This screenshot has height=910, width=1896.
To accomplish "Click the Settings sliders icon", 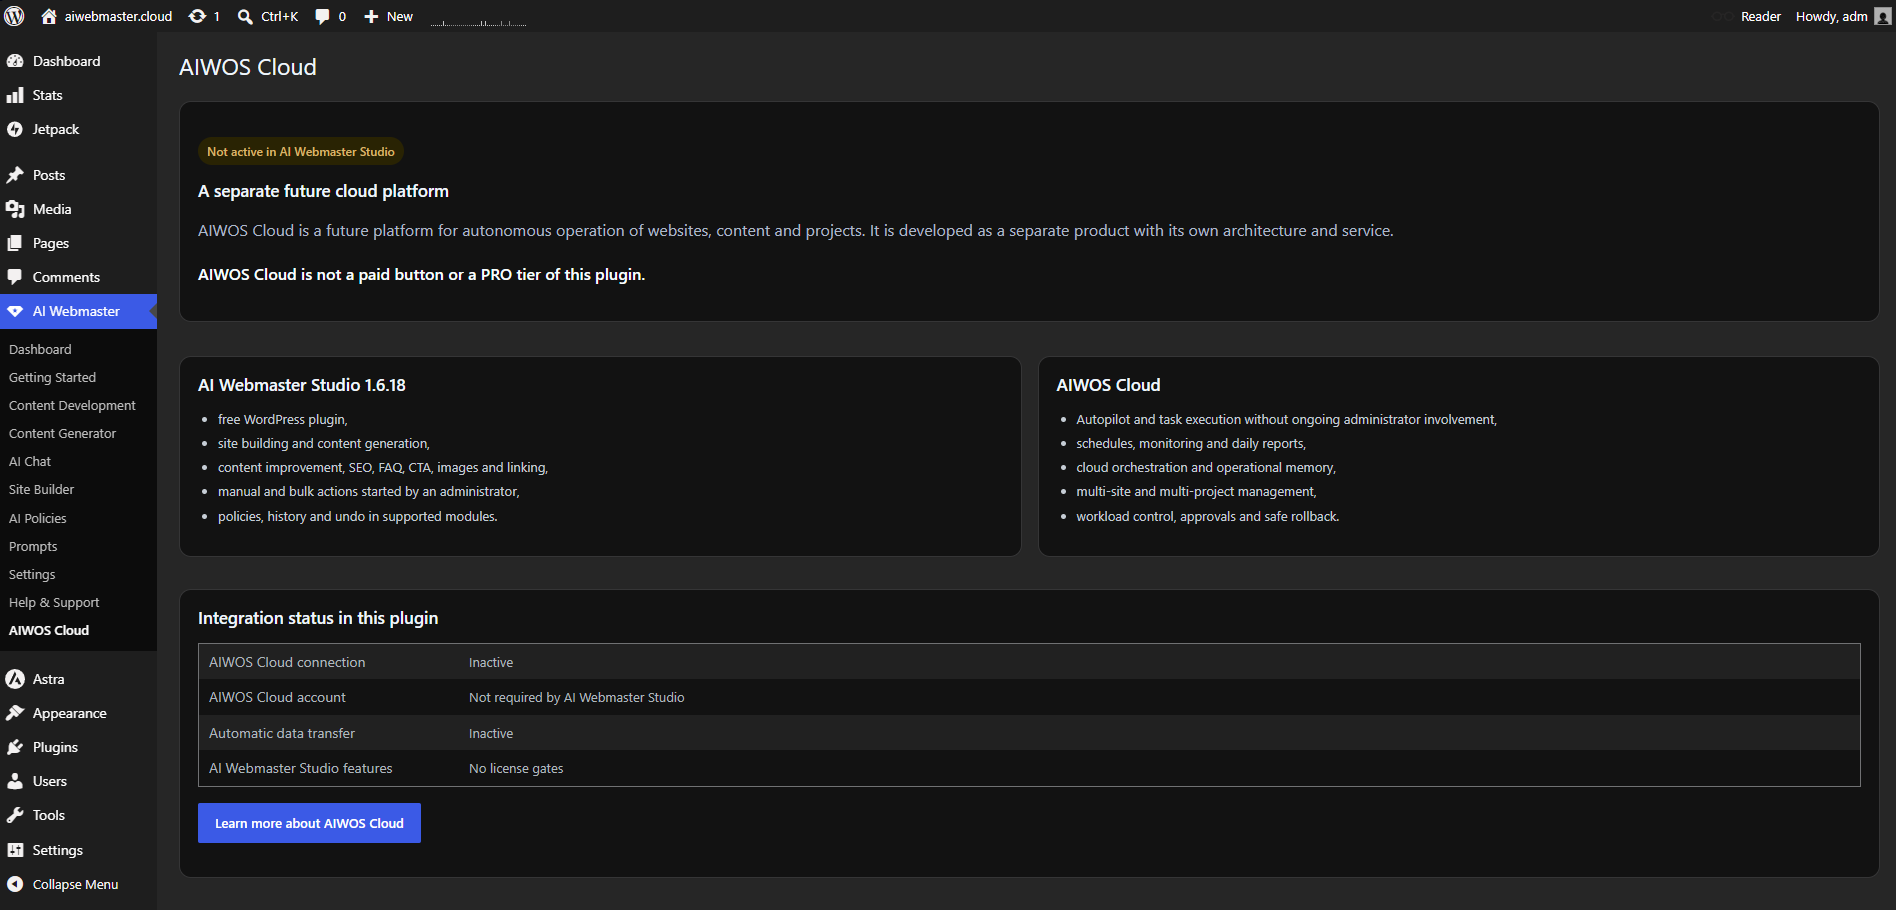I will (15, 850).
